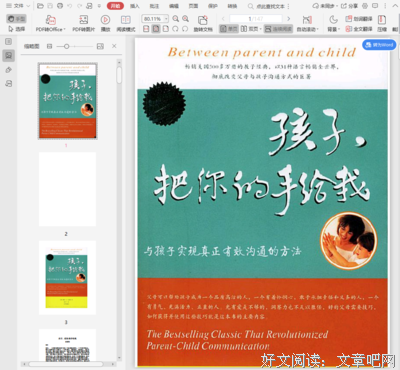The image size is (400, 370).
Task: Click the 播放 play slideshow icon
Action: (x=105, y=24)
